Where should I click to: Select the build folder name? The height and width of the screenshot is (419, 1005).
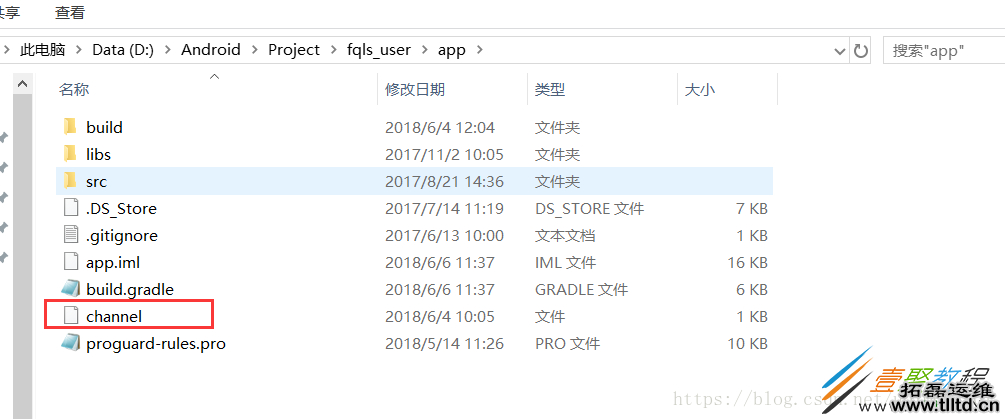click(104, 127)
